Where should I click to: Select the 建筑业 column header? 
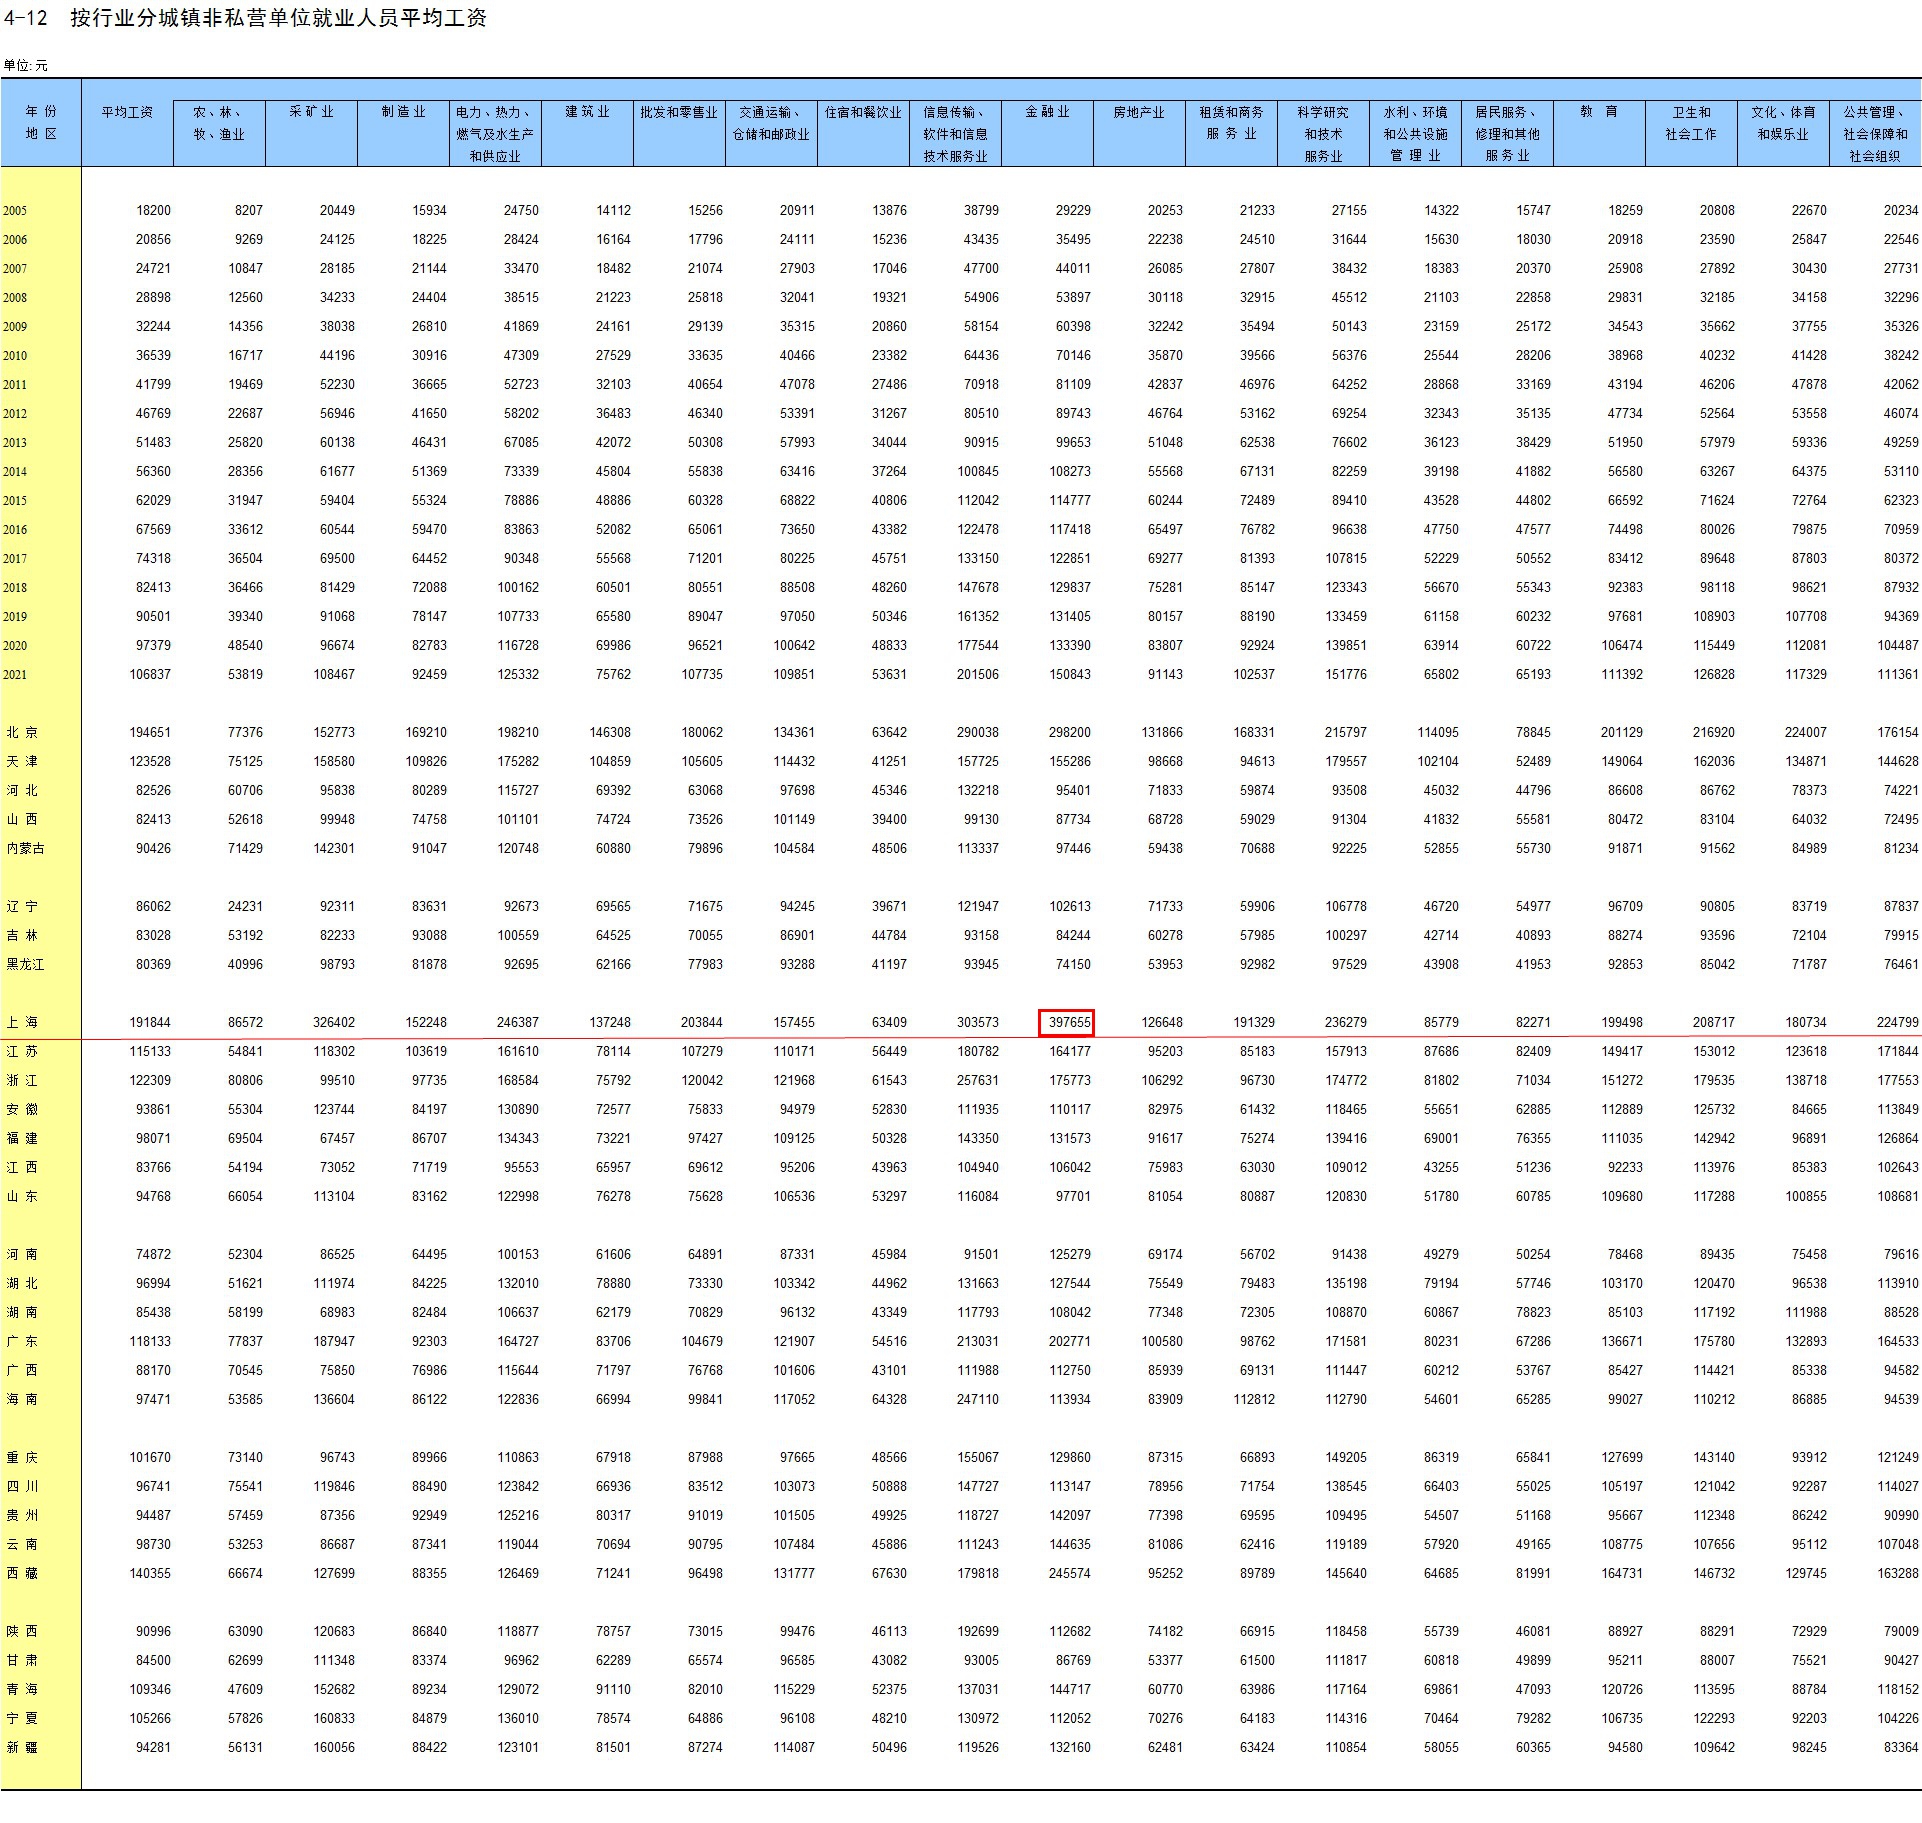click(x=587, y=112)
